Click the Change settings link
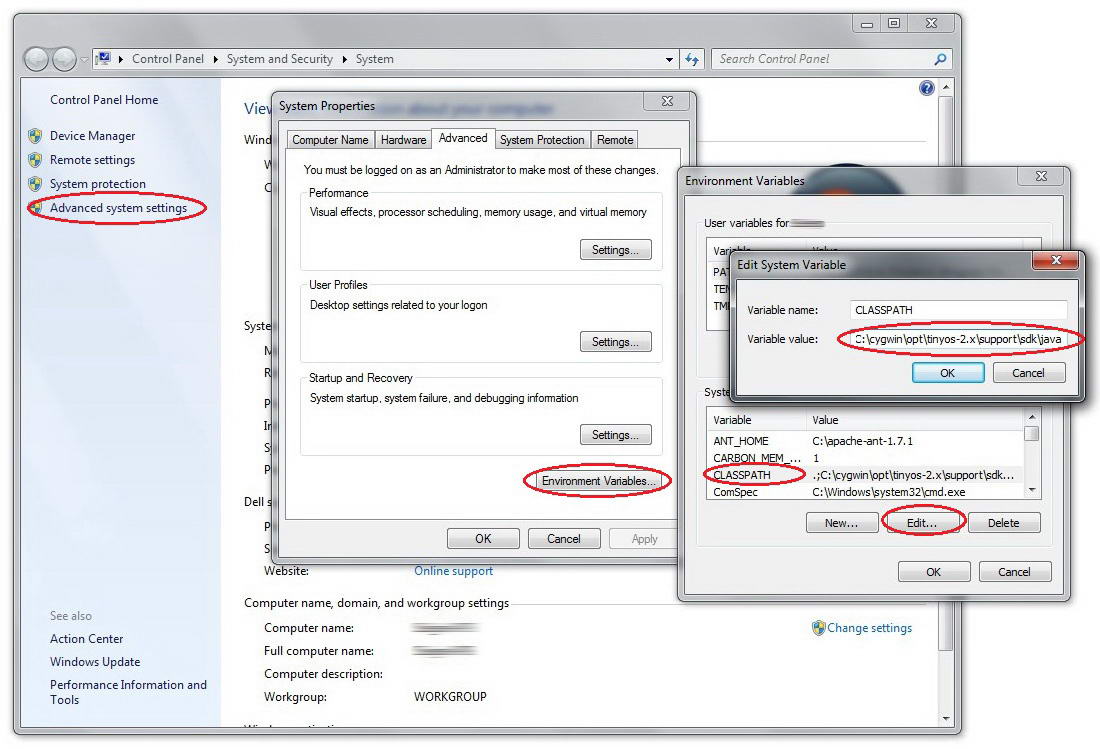This screenshot has width=1100, height=749. 869,628
